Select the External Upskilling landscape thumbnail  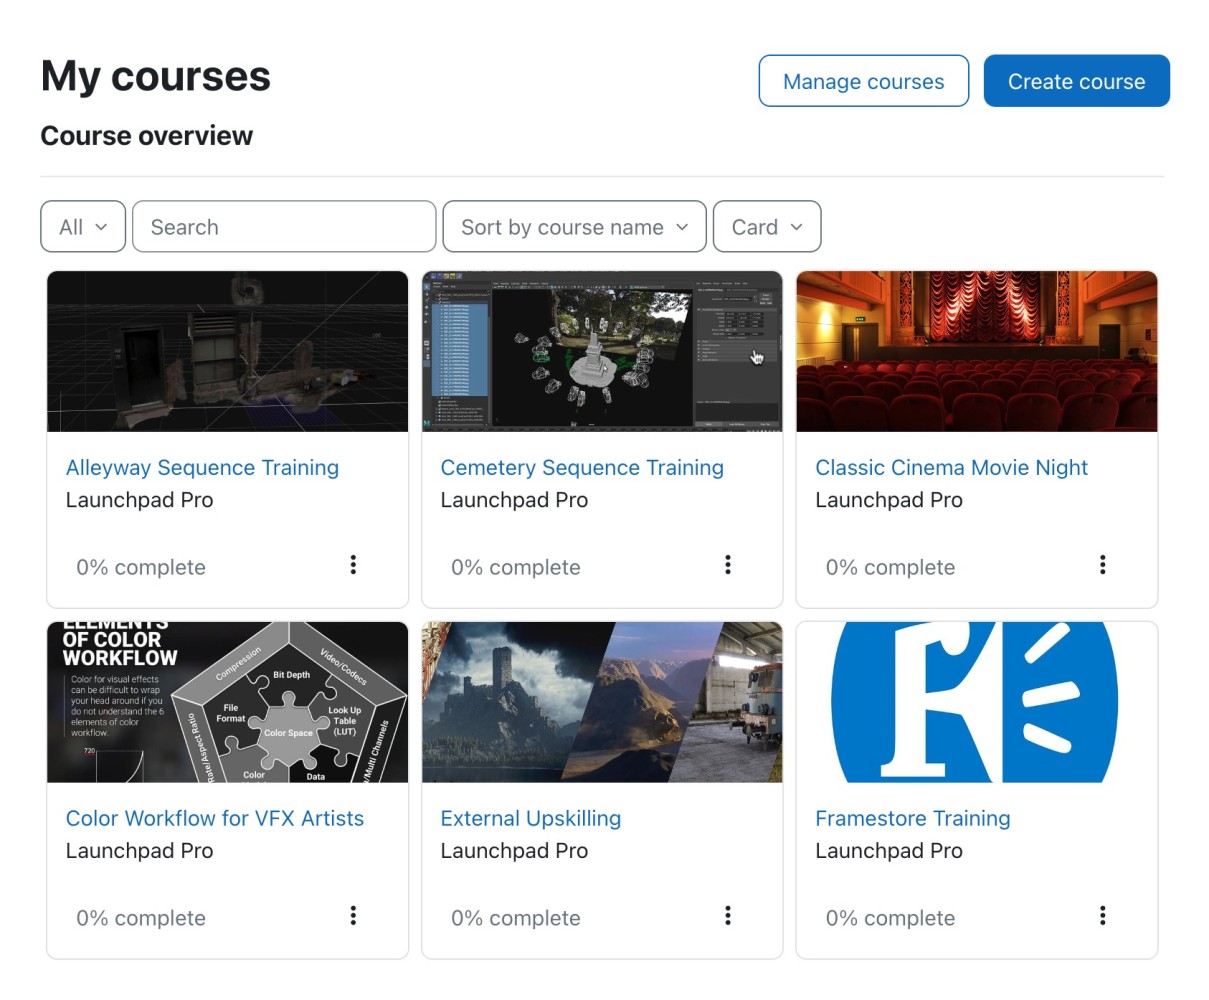pos(602,702)
